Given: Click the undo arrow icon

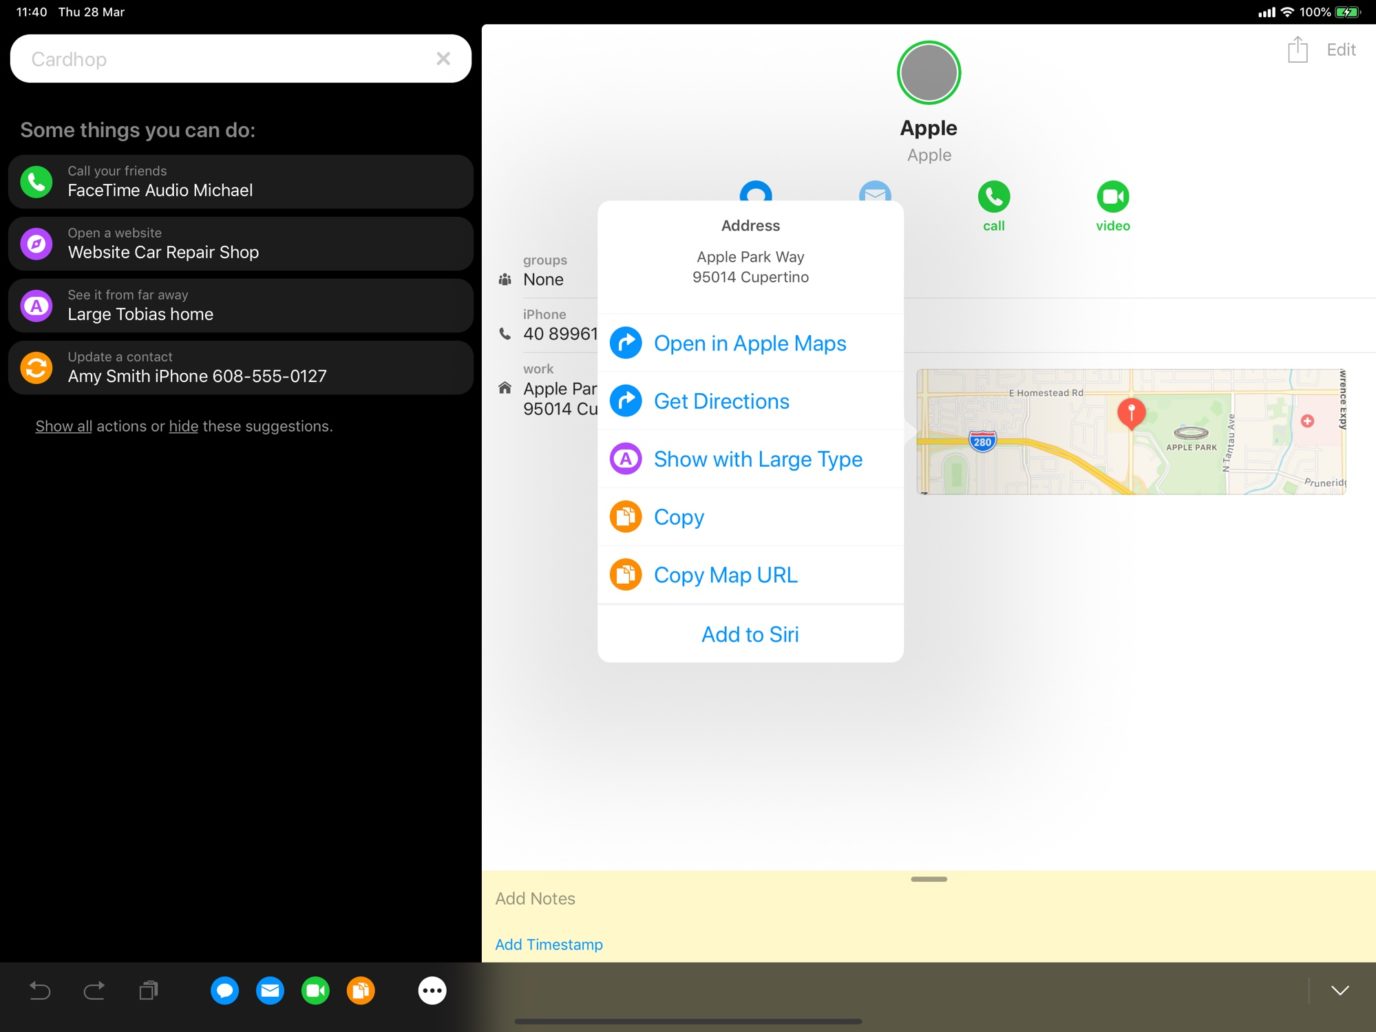Looking at the screenshot, I should [39, 990].
